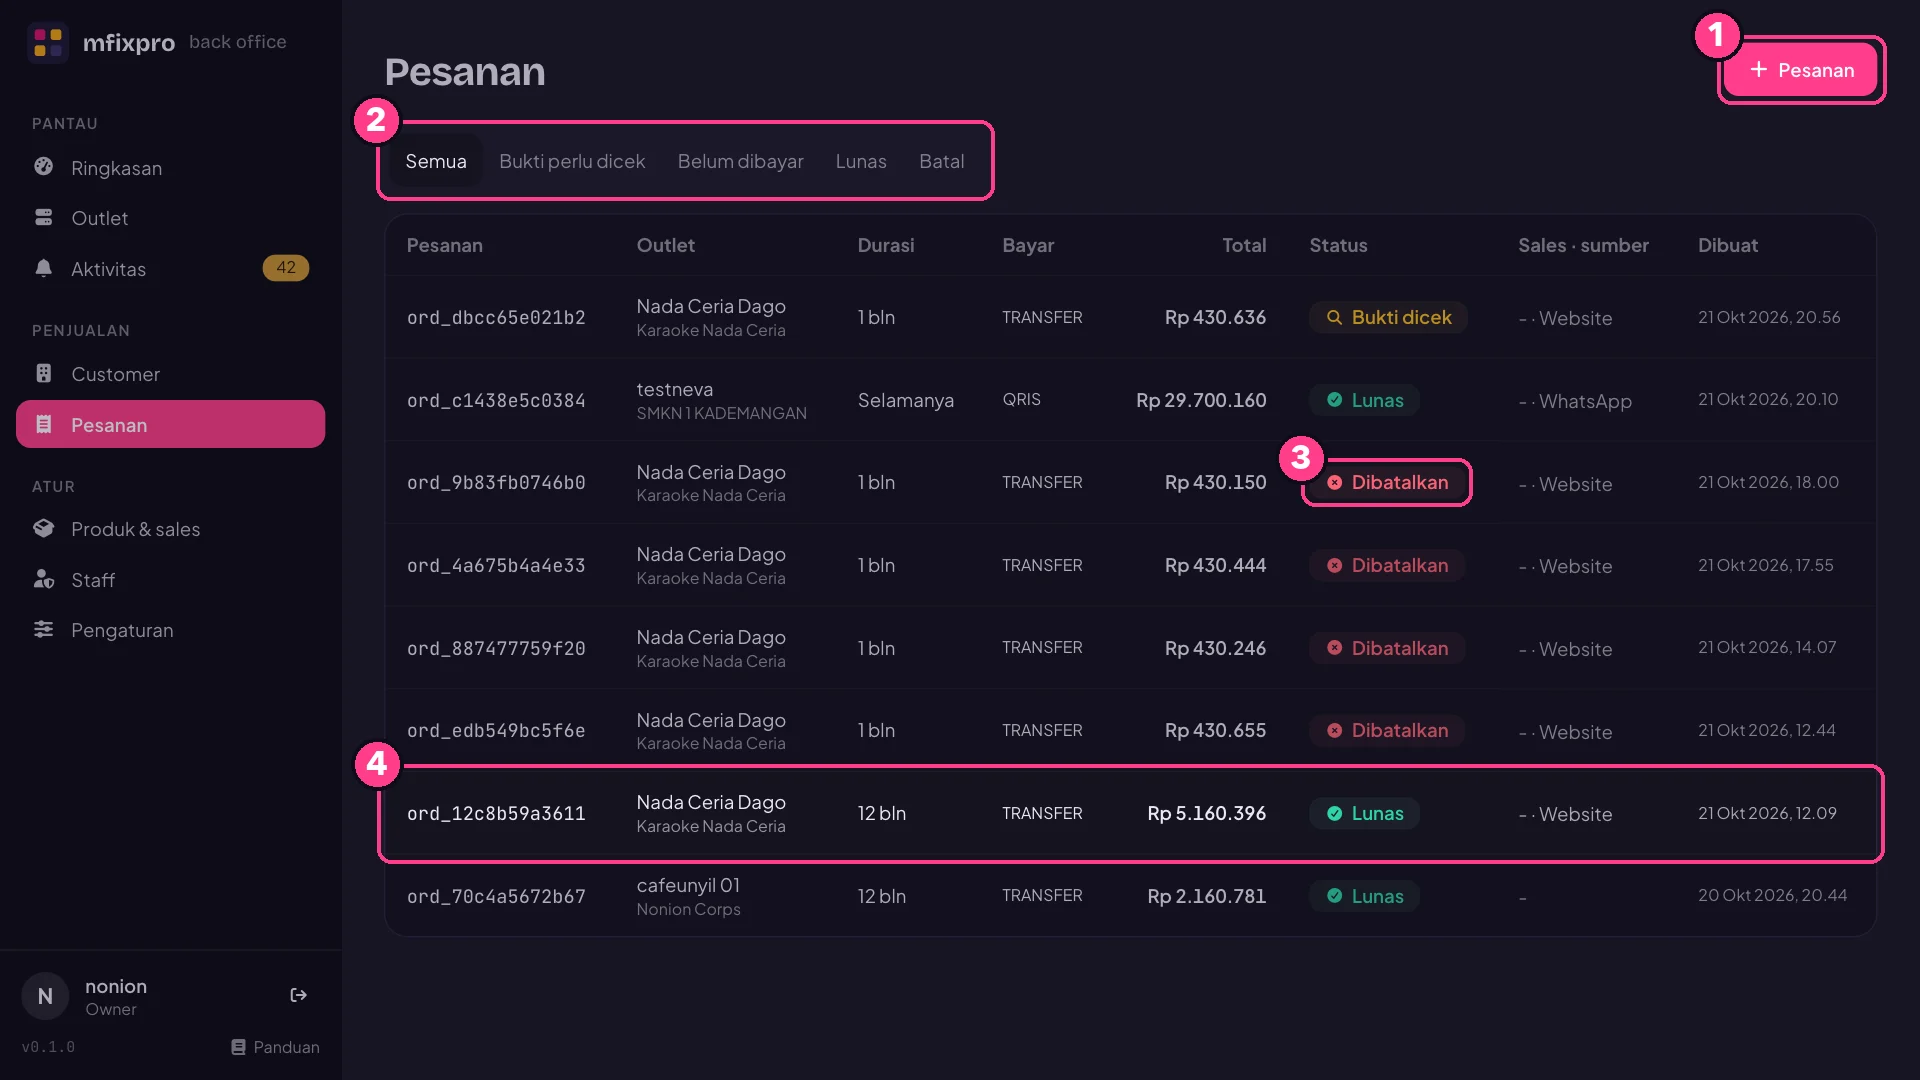The image size is (1920, 1080).
Task: Open Pengaturan settings menu
Action: click(x=170, y=630)
